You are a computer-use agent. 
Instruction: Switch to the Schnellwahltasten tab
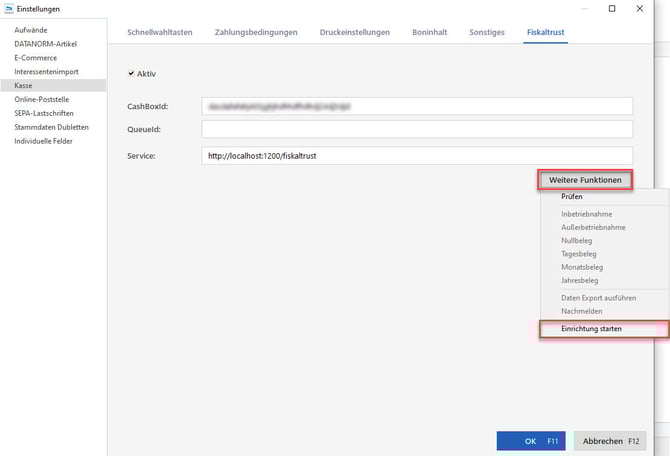point(159,32)
